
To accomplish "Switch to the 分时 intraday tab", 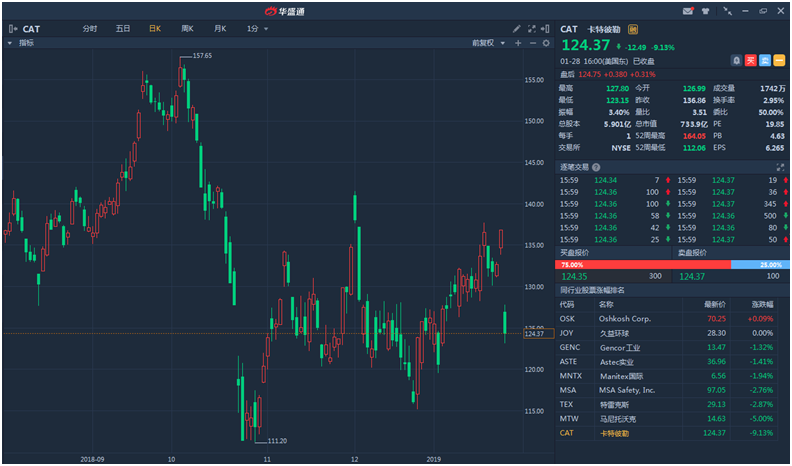I will [90, 29].
